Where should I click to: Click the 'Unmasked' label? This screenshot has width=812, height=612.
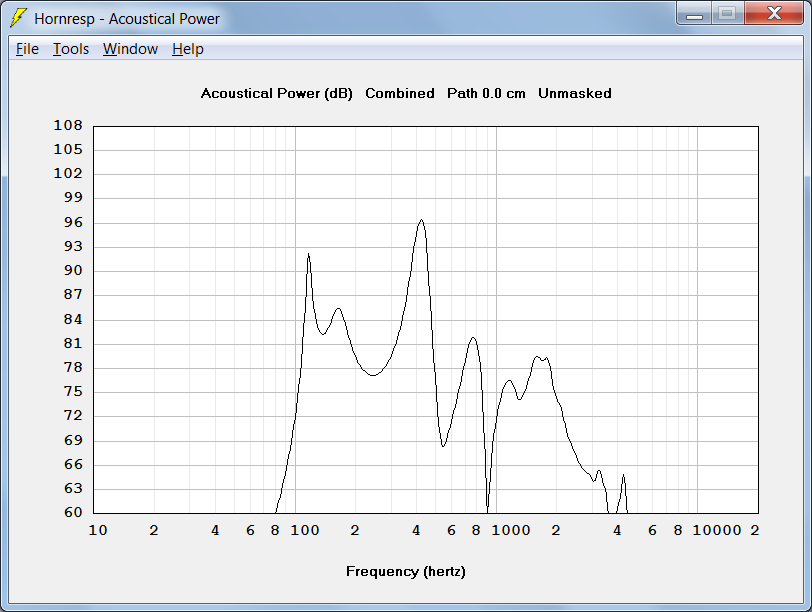(575, 93)
